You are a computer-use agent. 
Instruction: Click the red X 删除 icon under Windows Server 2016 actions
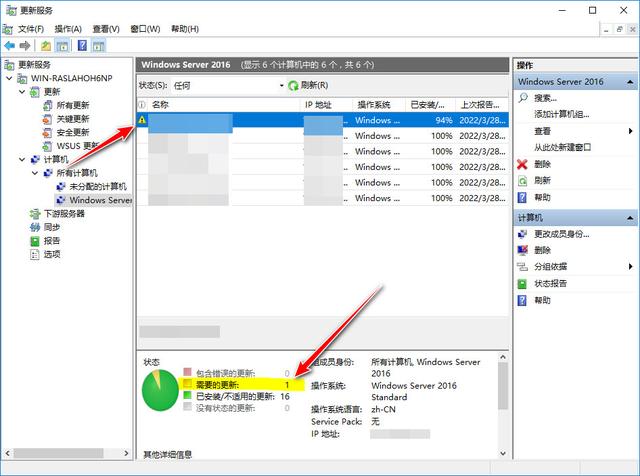[x=522, y=164]
